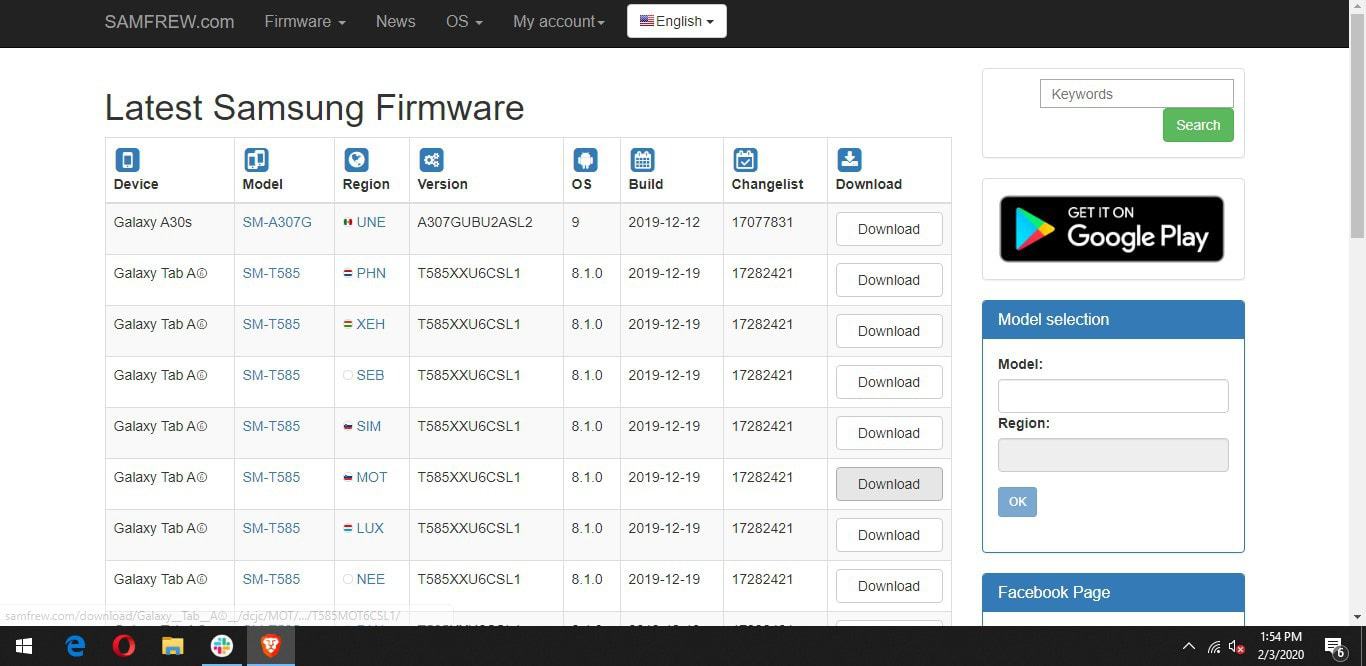Screen dimensions: 1366x666
Task: Click the Changelist calendar-check icon
Action: [745, 160]
